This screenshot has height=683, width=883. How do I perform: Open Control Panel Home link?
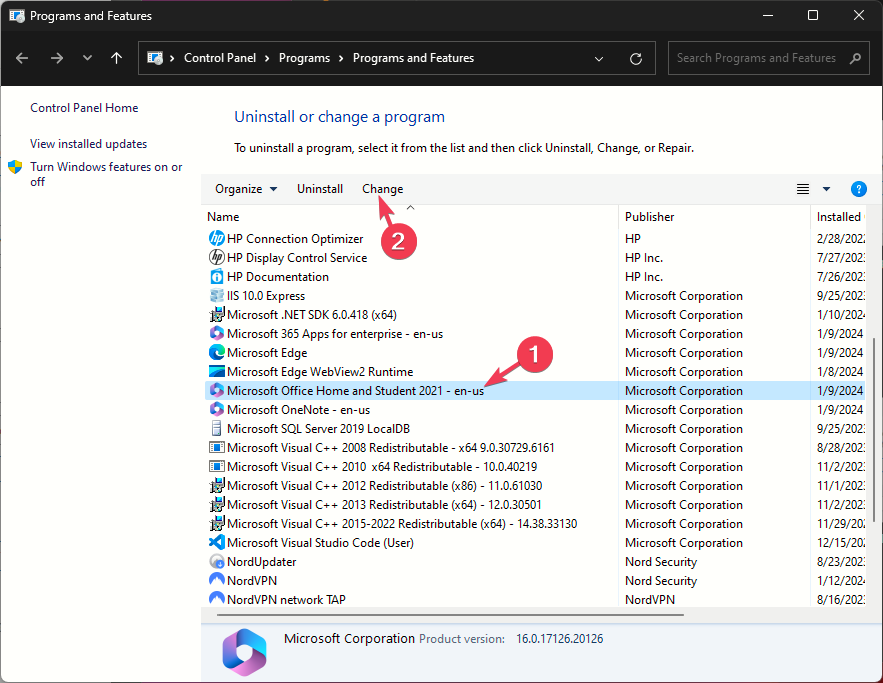pos(84,108)
